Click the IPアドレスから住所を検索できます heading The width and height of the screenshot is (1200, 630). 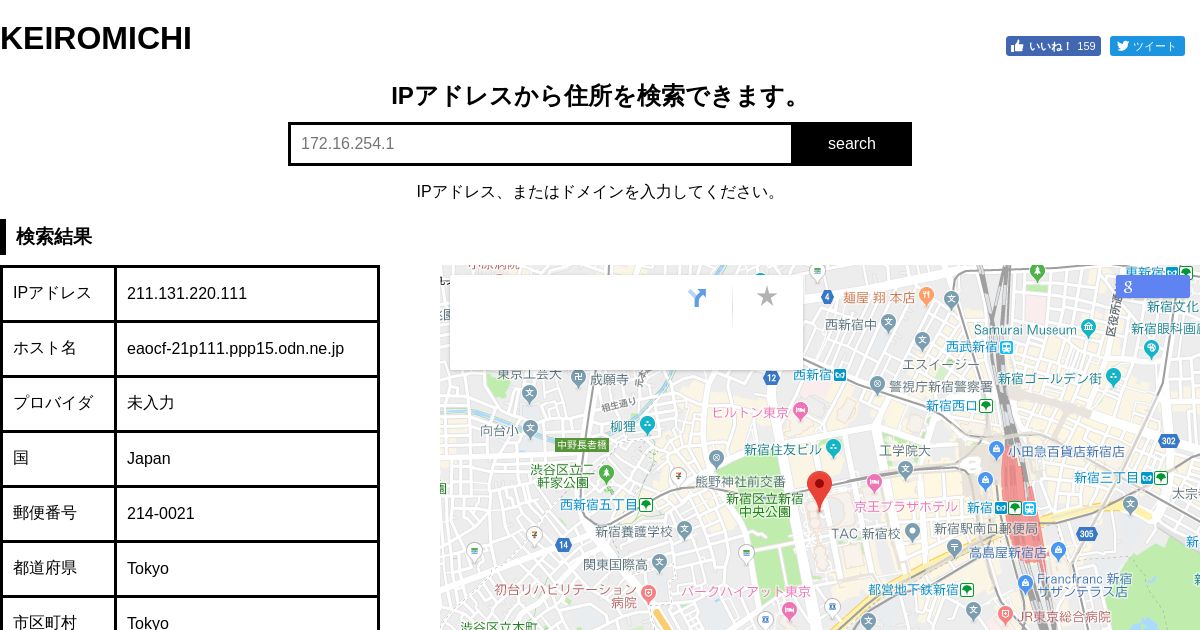(600, 96)
